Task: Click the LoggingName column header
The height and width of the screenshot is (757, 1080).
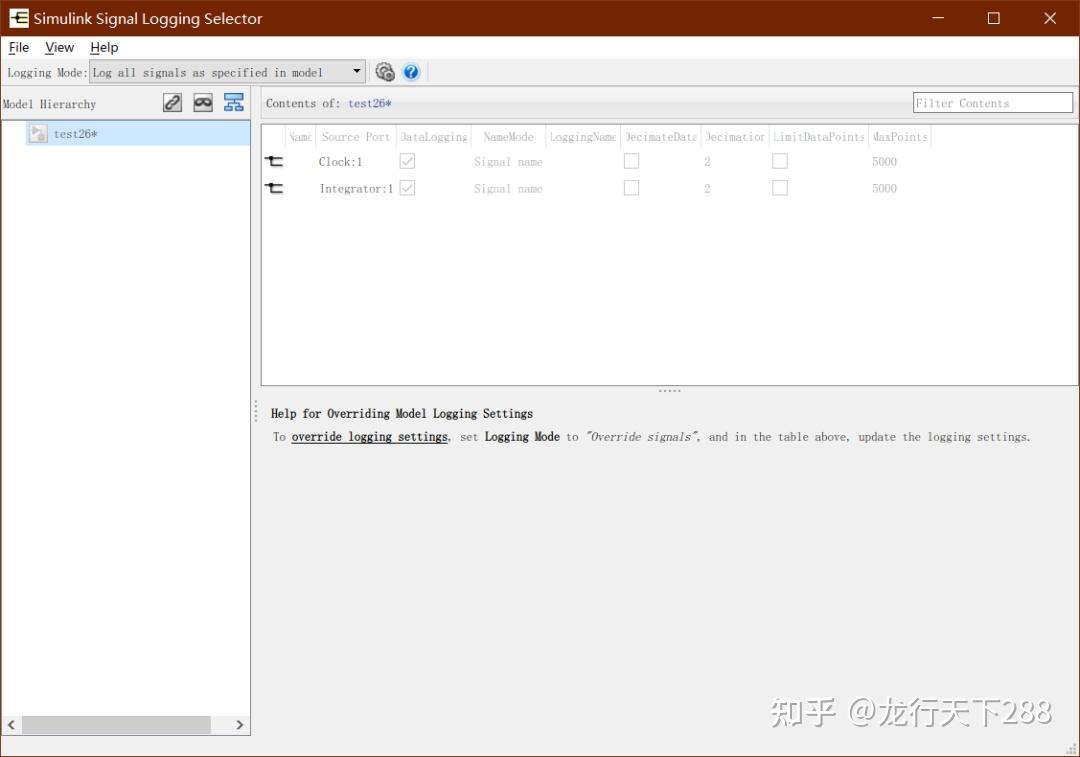Action: tap(583, 137)
